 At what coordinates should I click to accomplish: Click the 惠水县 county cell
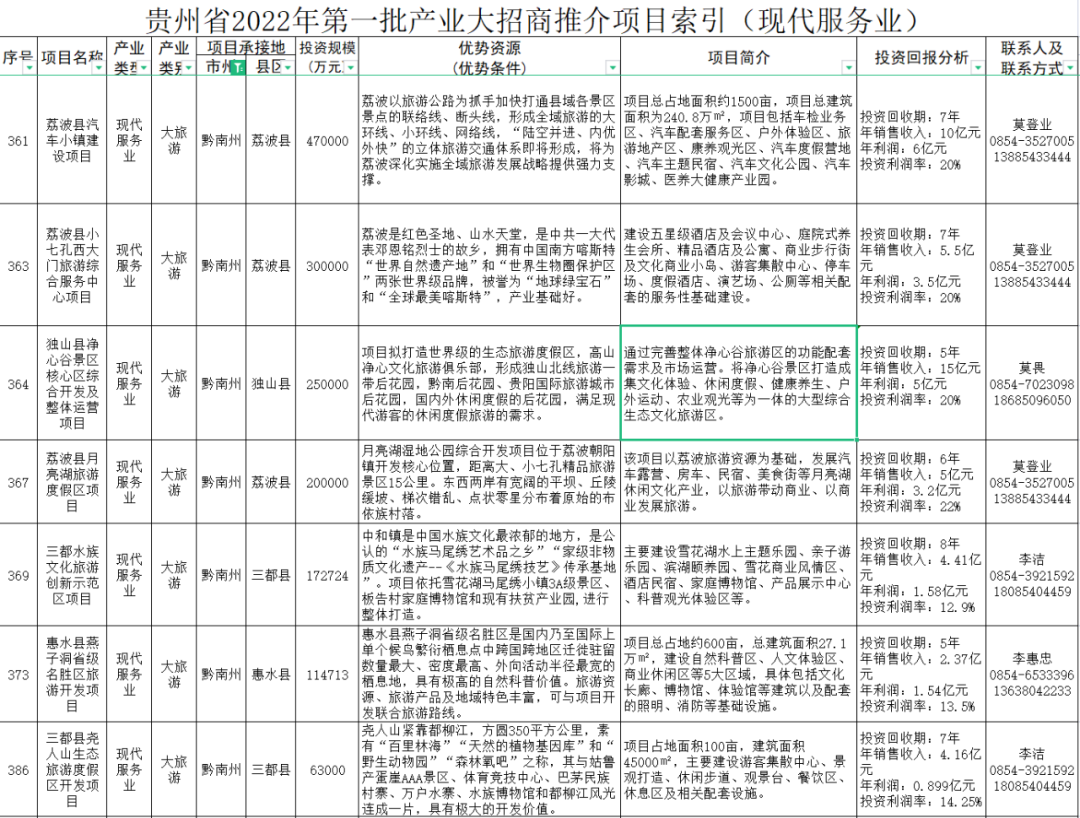270,675
